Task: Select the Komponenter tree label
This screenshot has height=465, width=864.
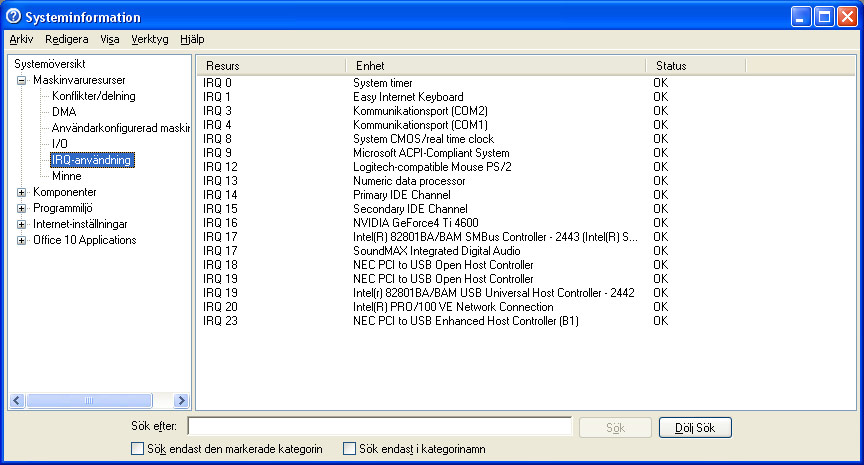Action: pyautogui.click(x=64, y=192)
